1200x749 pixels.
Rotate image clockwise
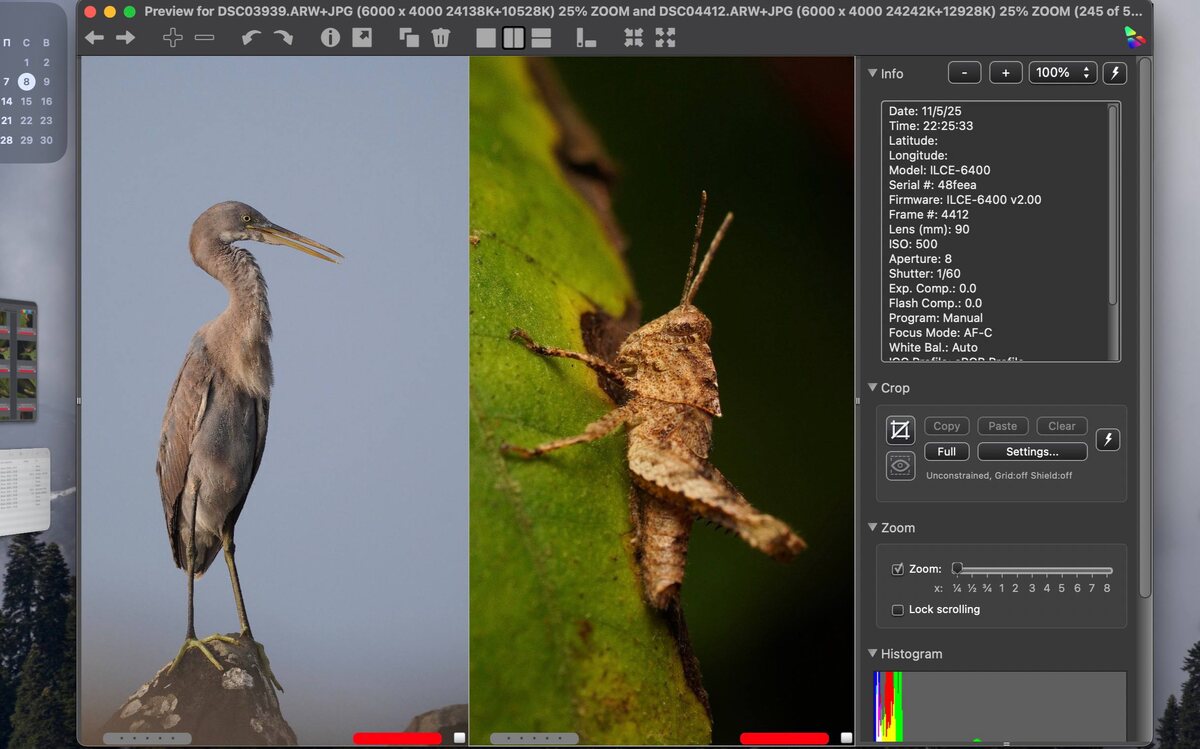pos(283,38)
